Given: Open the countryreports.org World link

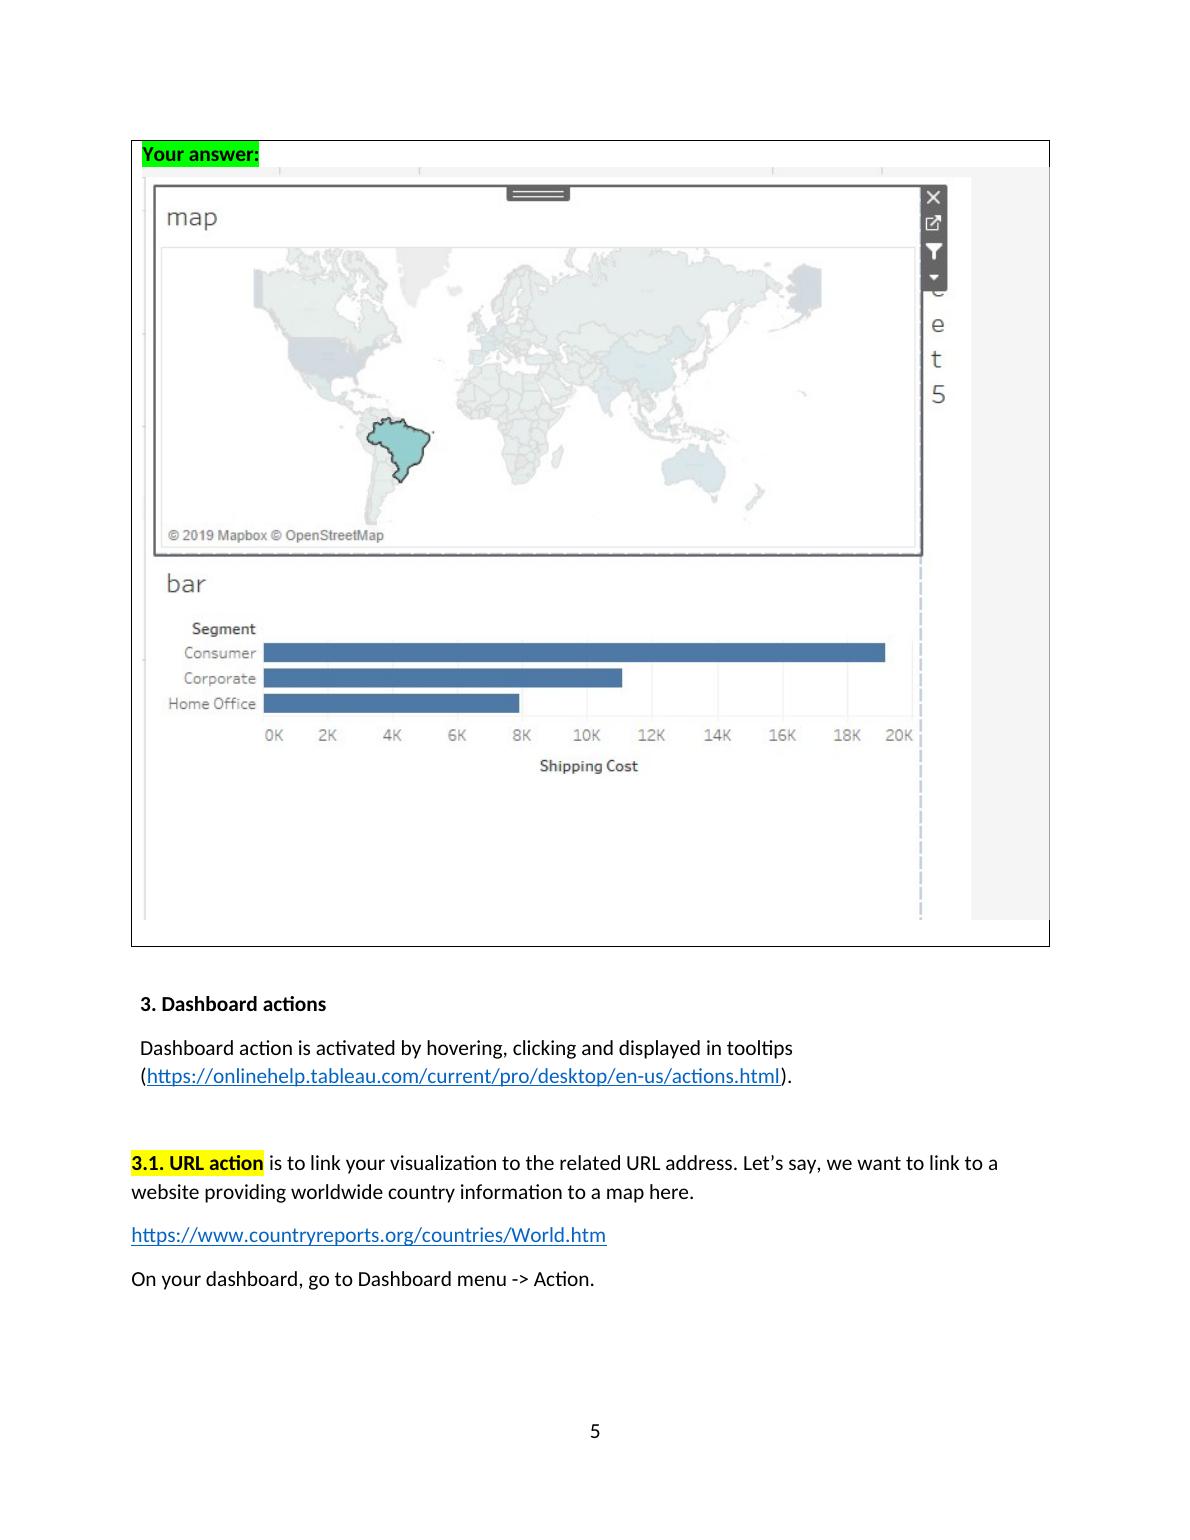Looking at the screenshot, I should coord(368,1235).
